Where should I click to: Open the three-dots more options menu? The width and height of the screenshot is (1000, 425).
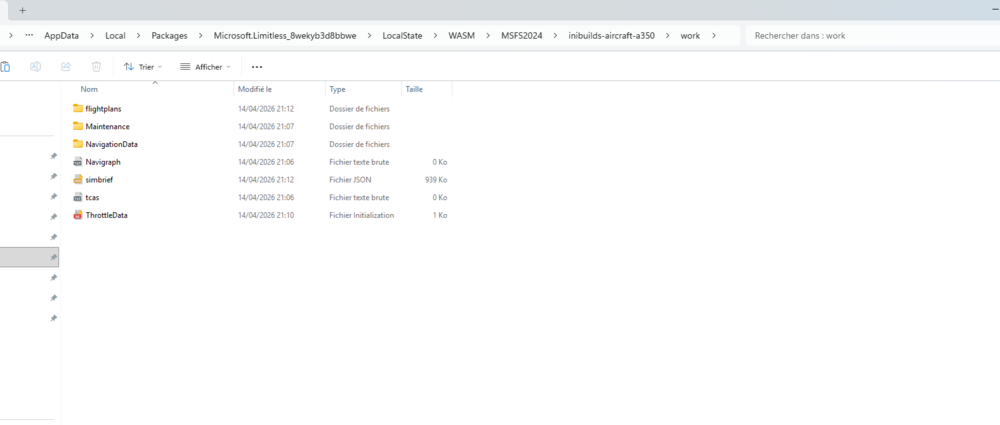point(257,67)
